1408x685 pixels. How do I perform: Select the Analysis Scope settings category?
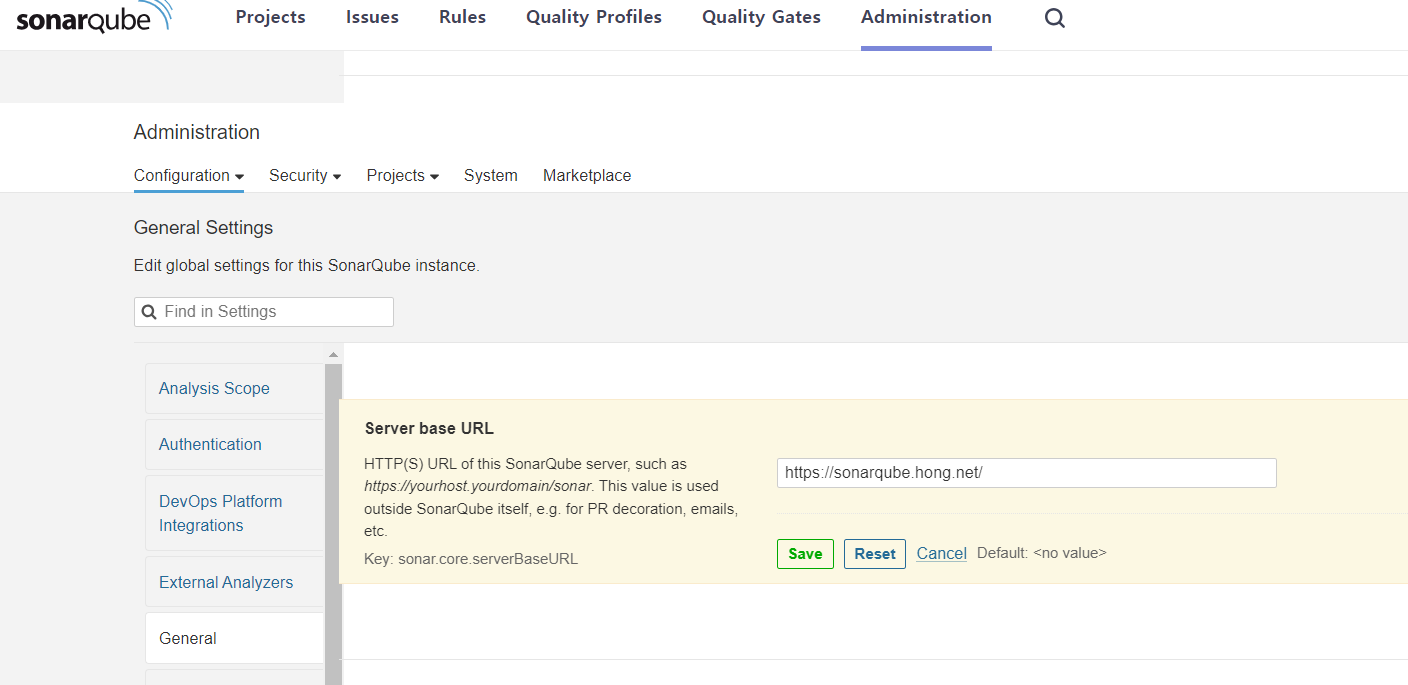pos(235,388)
